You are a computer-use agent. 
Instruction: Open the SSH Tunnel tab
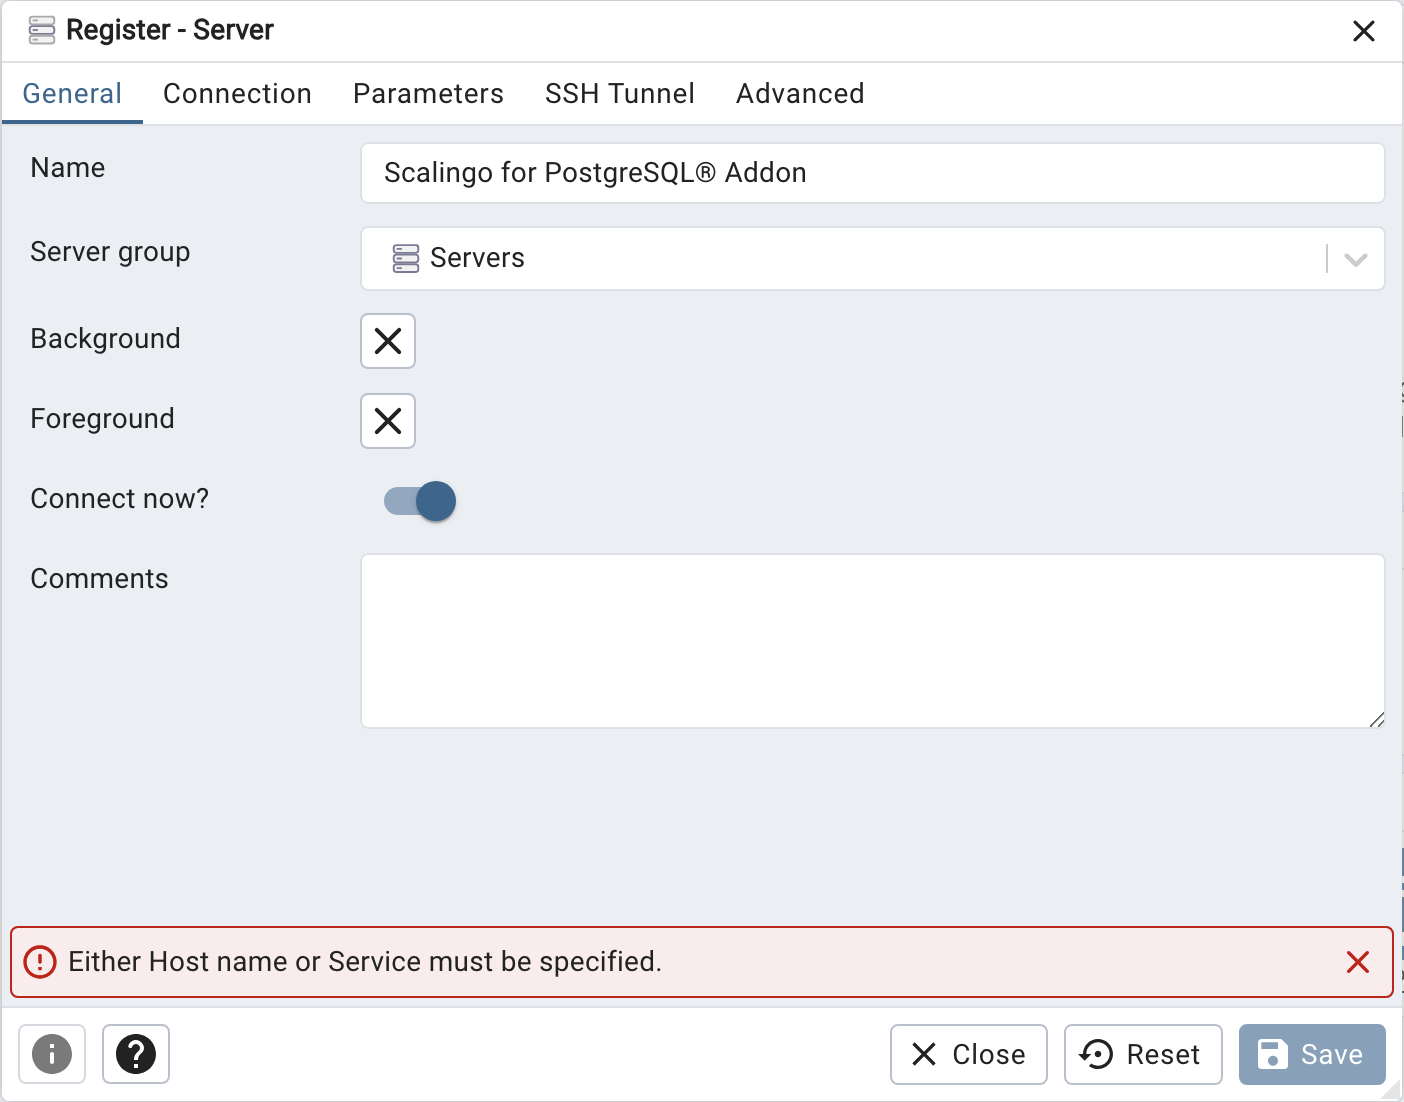pyautogui.click(x=620, y=94)
